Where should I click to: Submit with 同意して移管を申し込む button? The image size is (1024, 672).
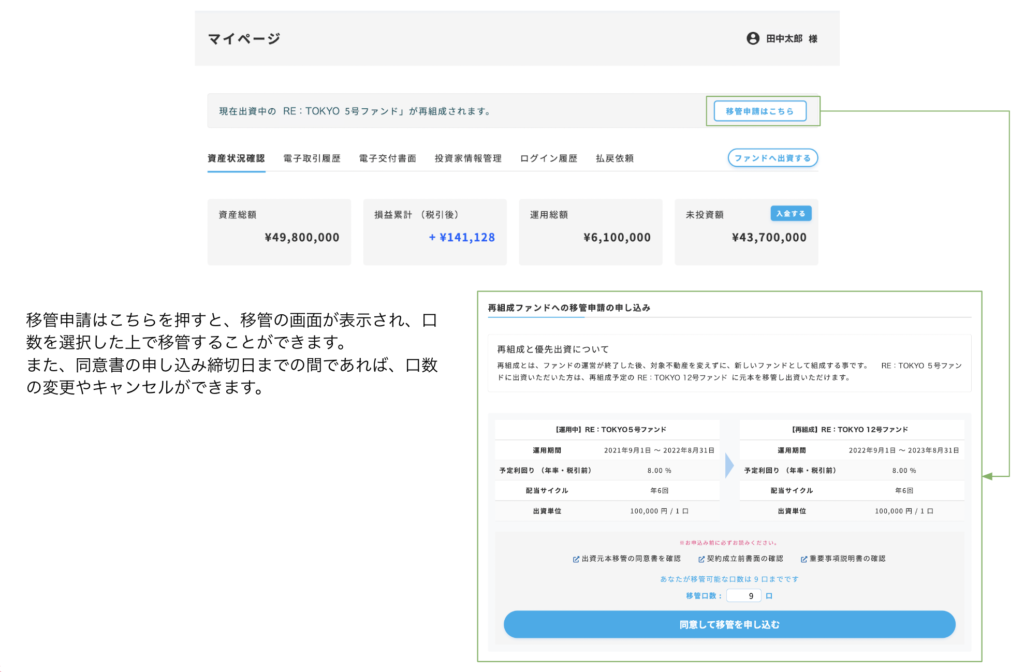coord(729,625)
